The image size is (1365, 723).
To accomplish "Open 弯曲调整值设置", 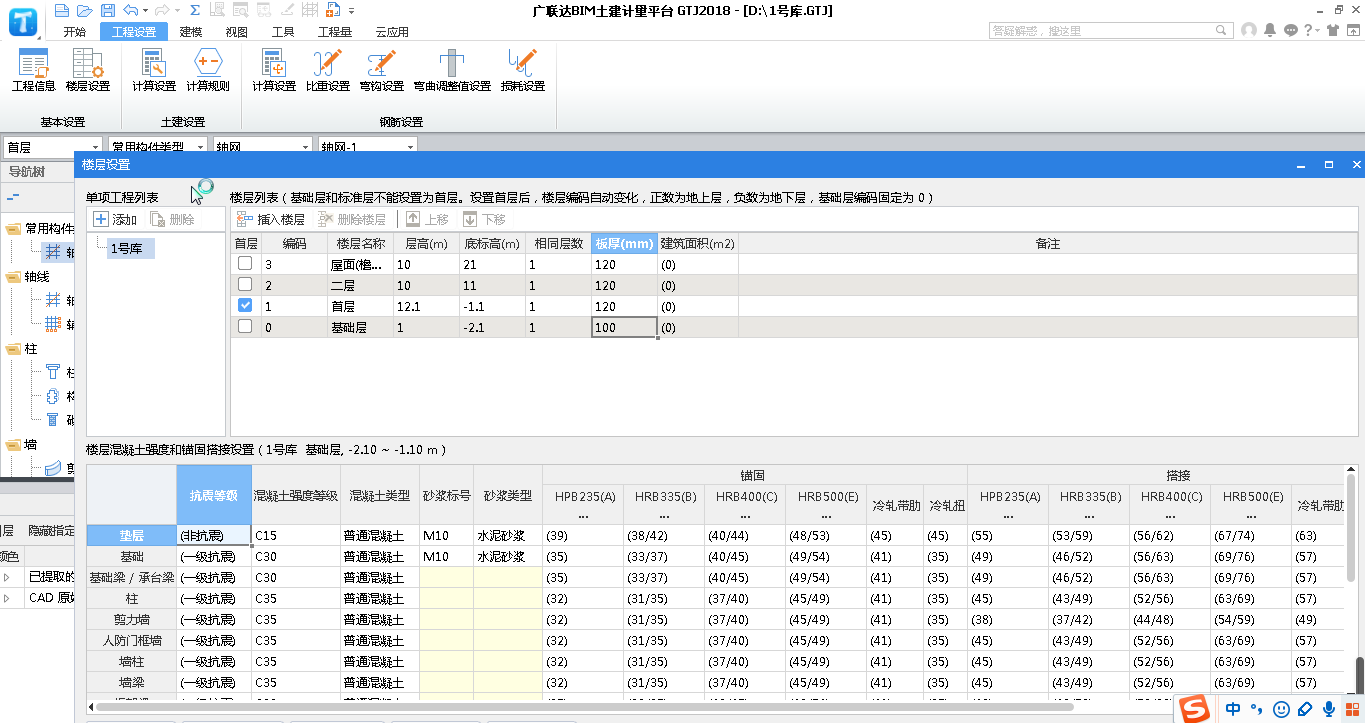I will pos(452,71).
